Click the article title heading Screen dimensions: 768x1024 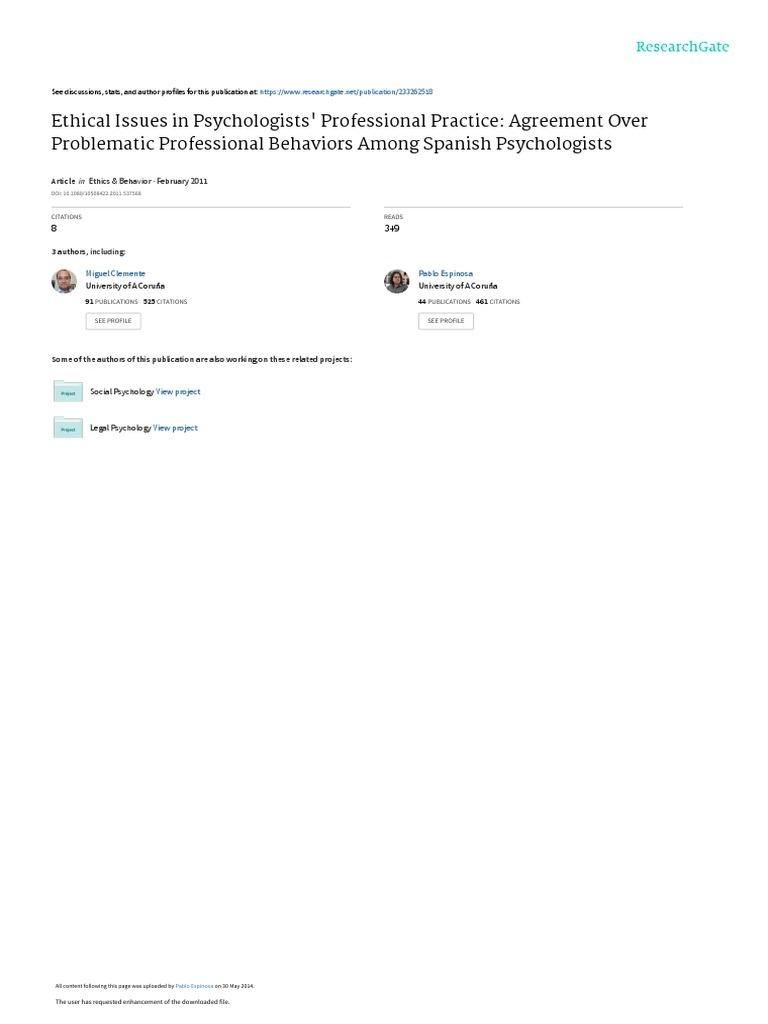pyautogui.click(x=350, y=132)
